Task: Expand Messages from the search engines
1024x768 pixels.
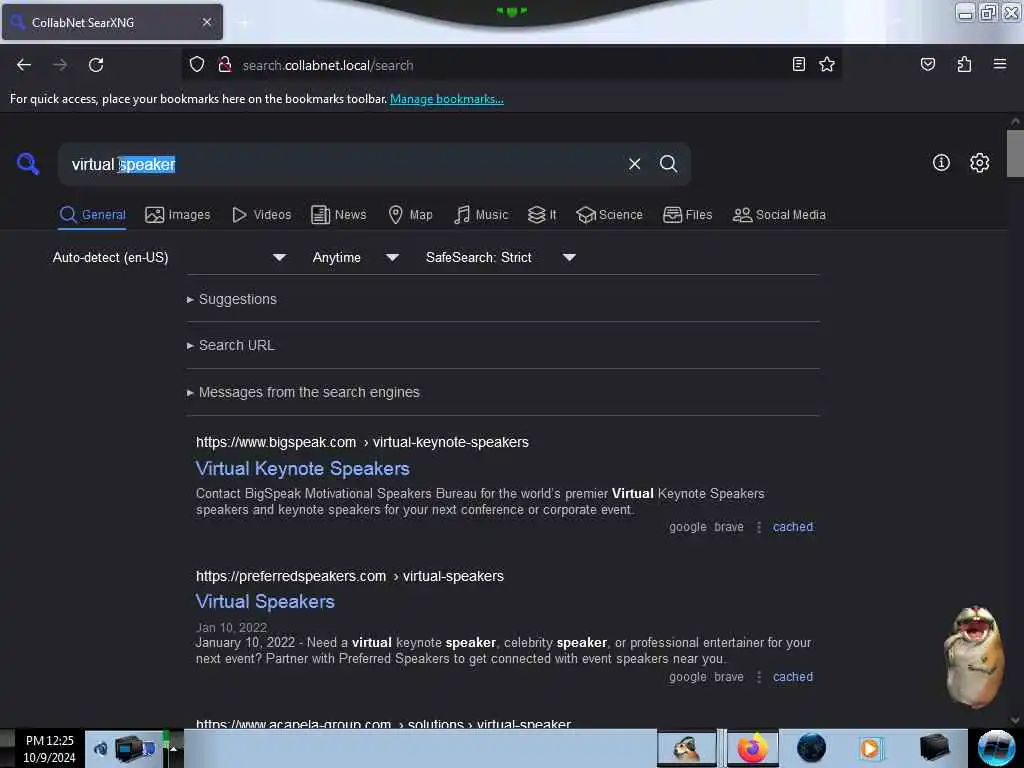Action: click(x=303, y=392)
